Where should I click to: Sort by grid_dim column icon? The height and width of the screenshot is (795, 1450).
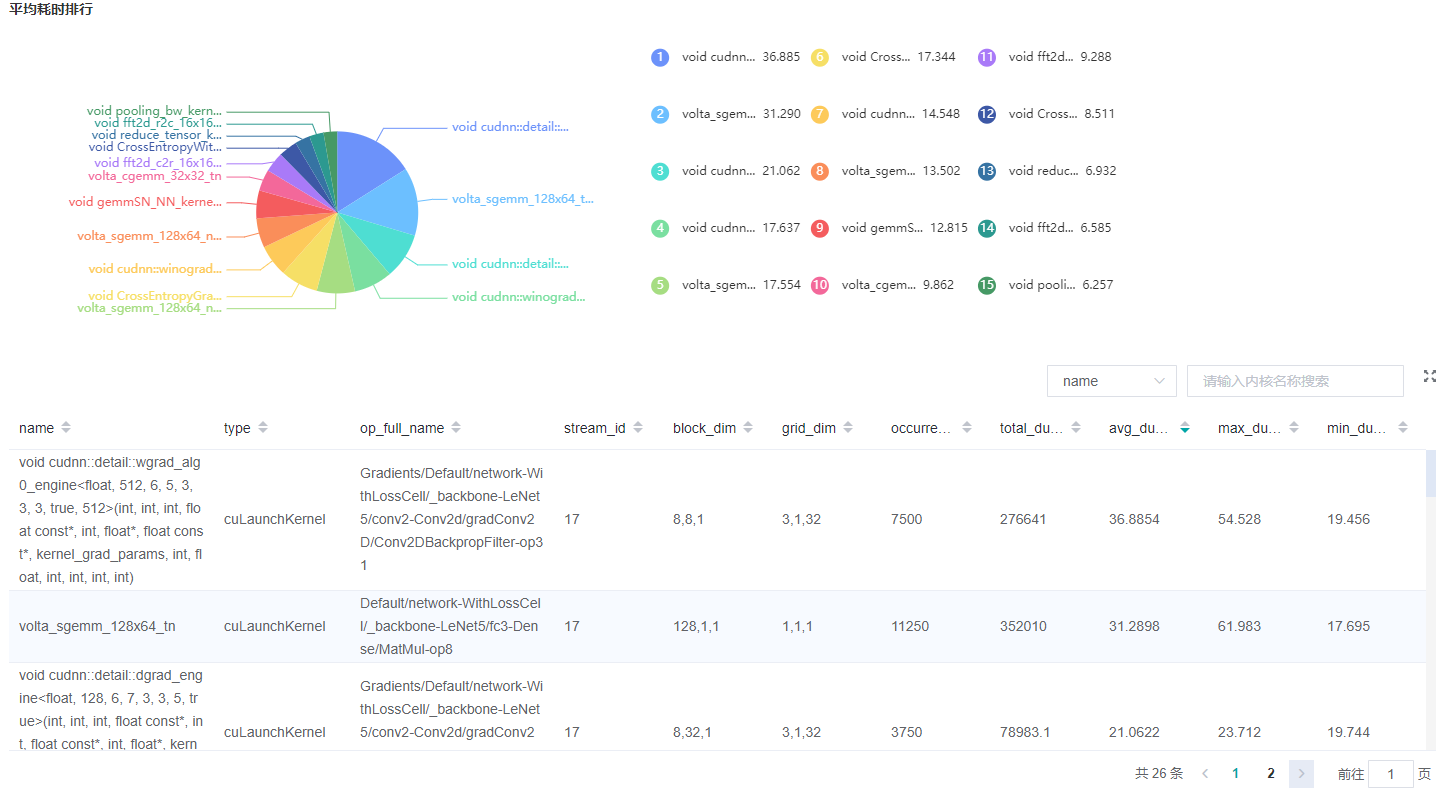click(x=848, y=428)
